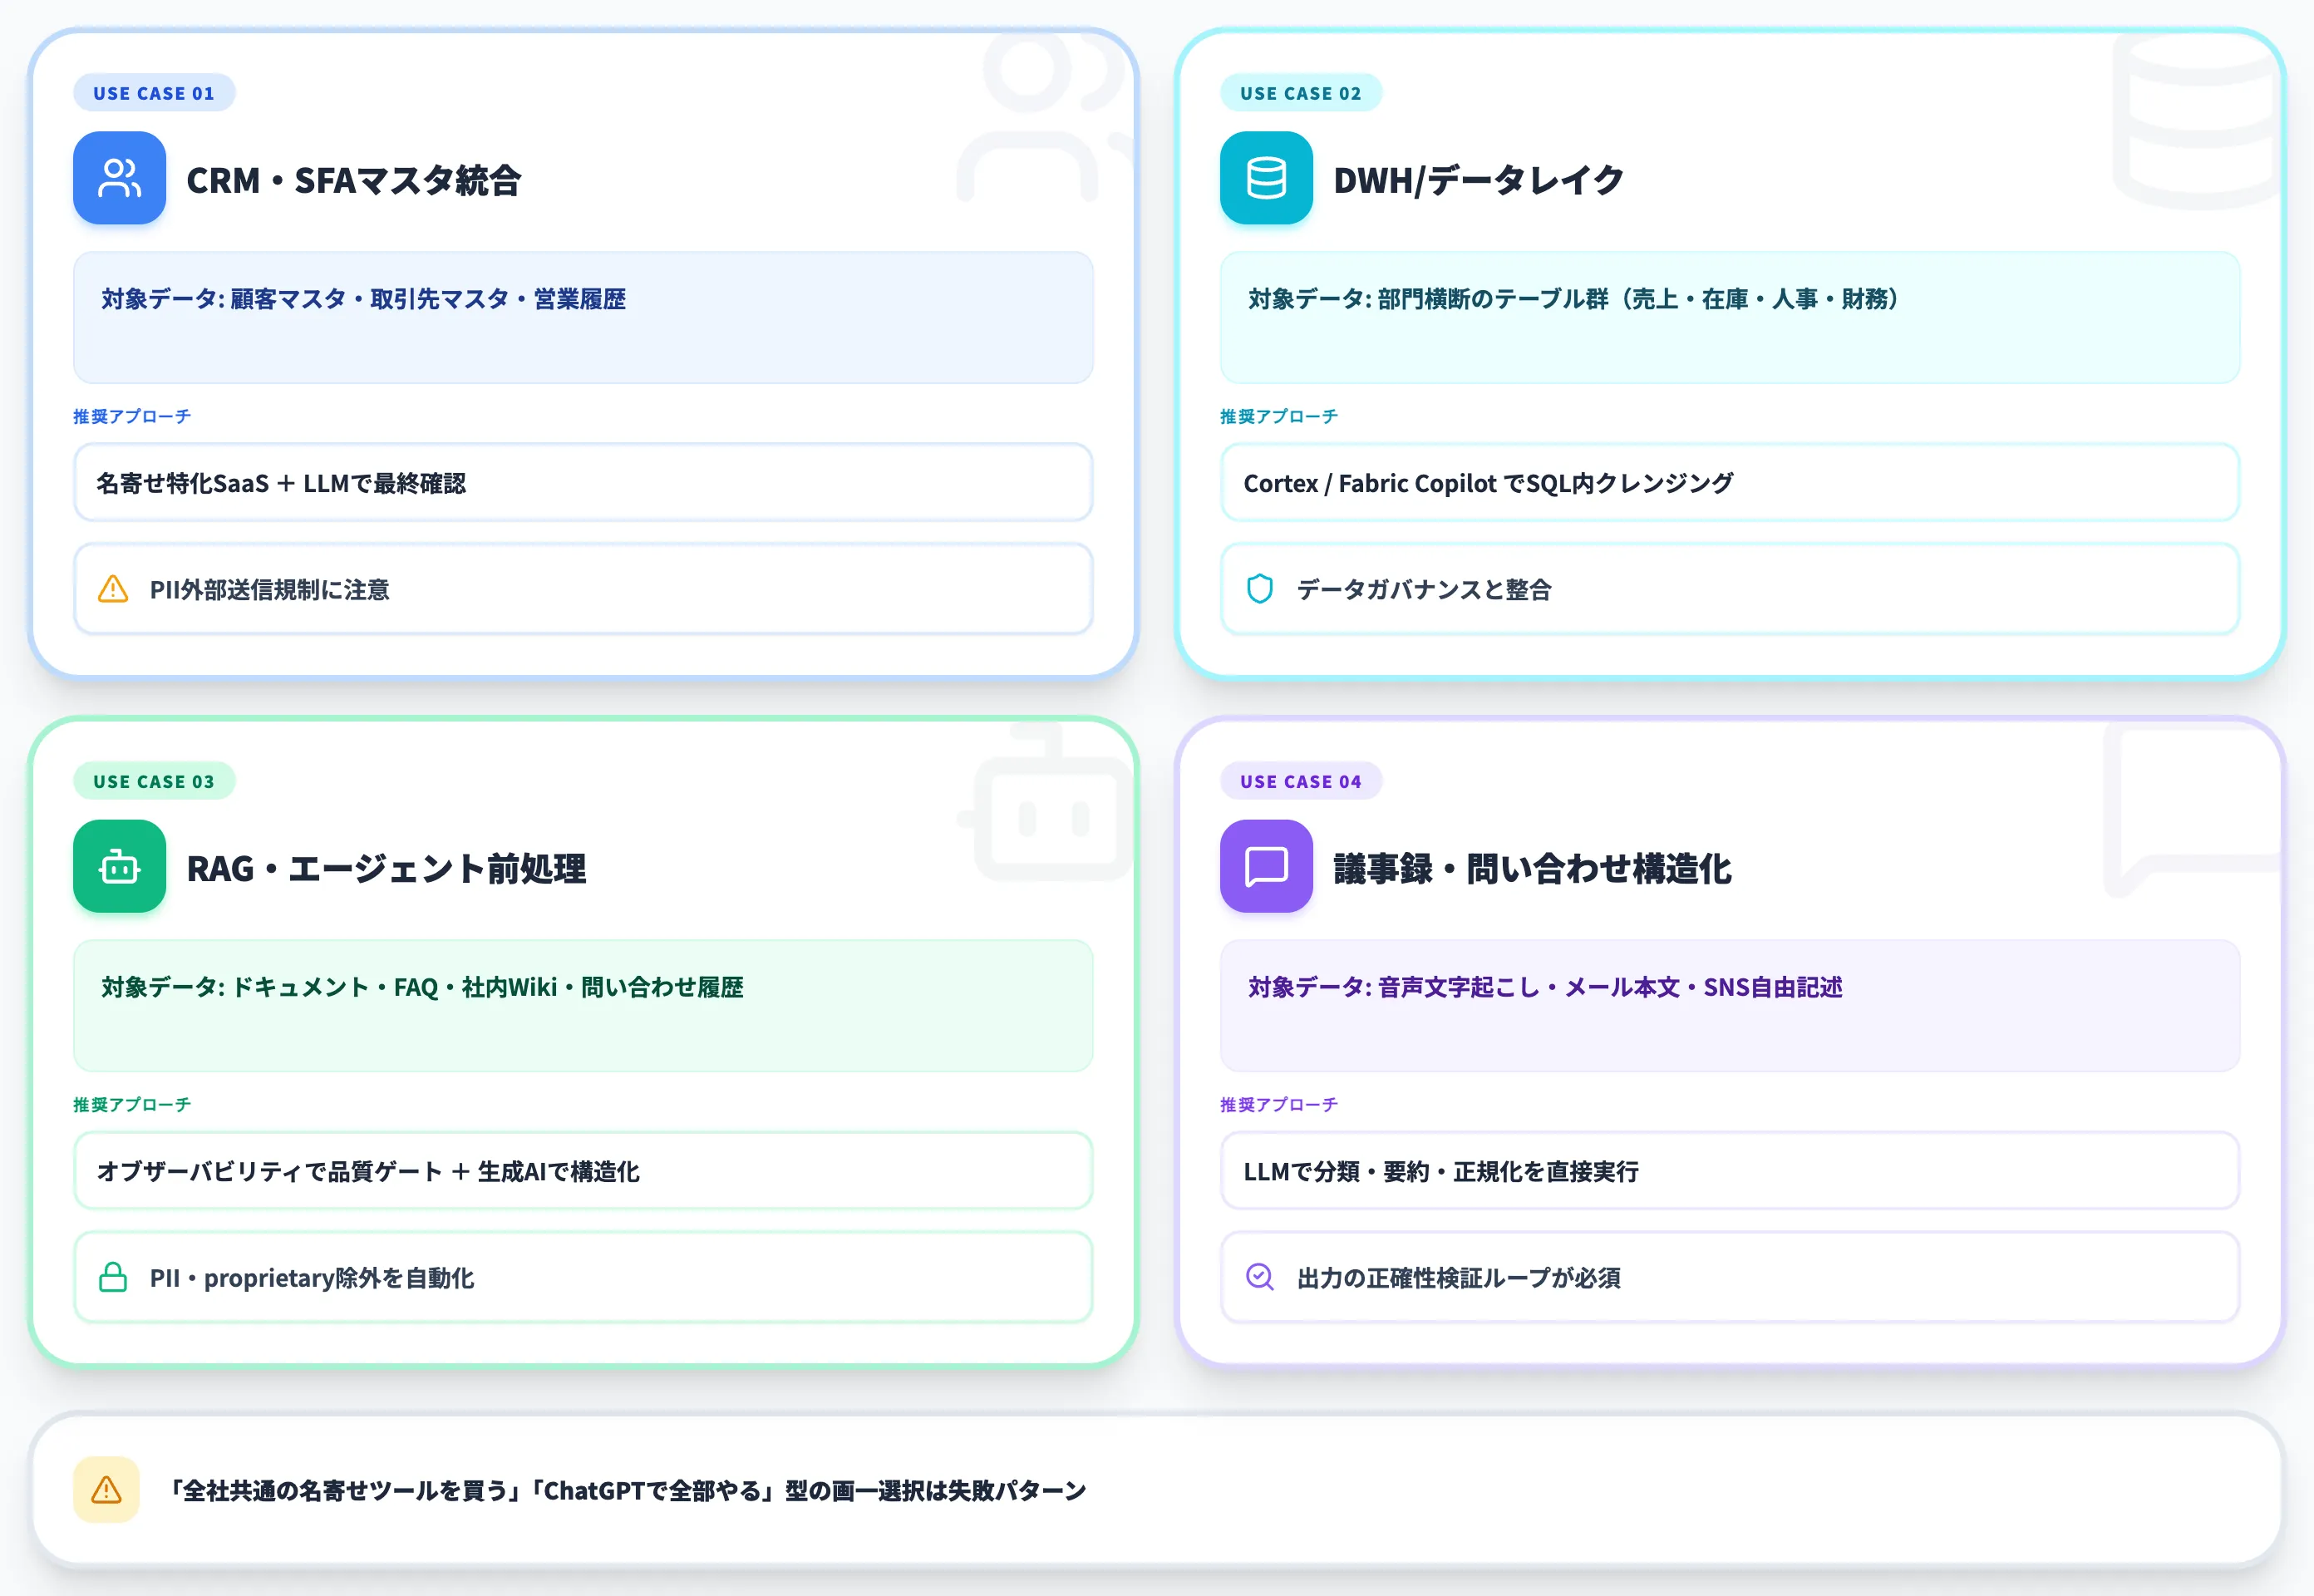This screenshot has height=1596, width=2314.
Task: Click the heading RAG・エージェント前処理
Action: tap(386, 869)
